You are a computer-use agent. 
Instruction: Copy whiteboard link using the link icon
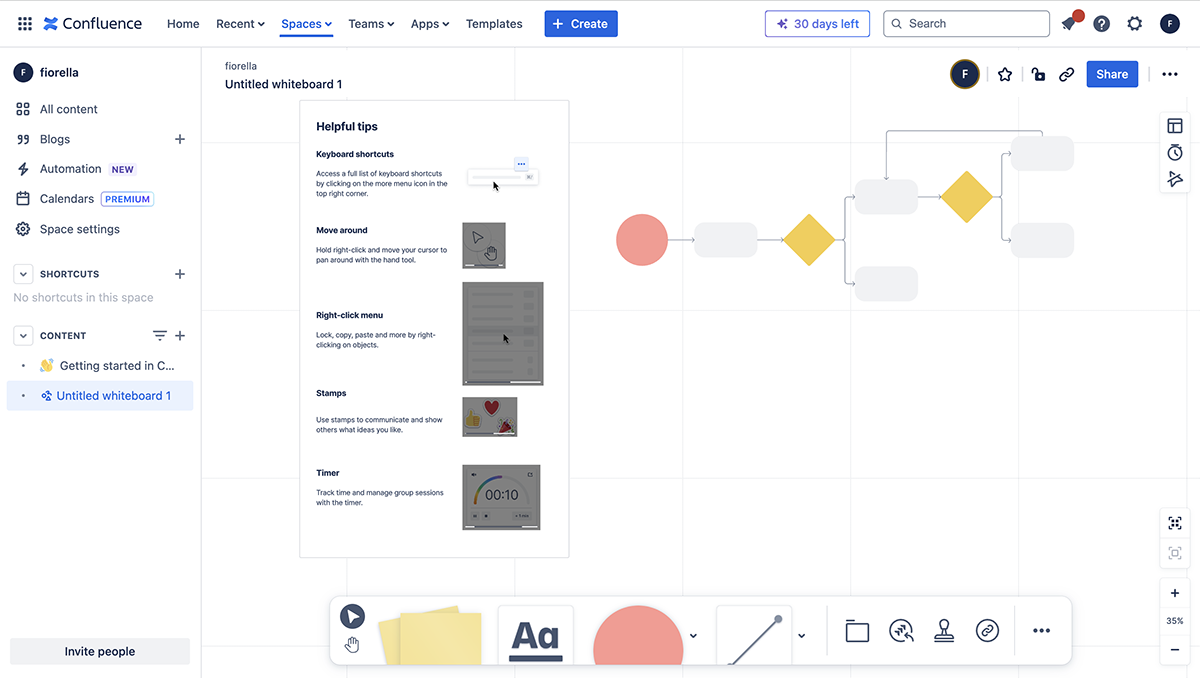[x=1067, y=74]
